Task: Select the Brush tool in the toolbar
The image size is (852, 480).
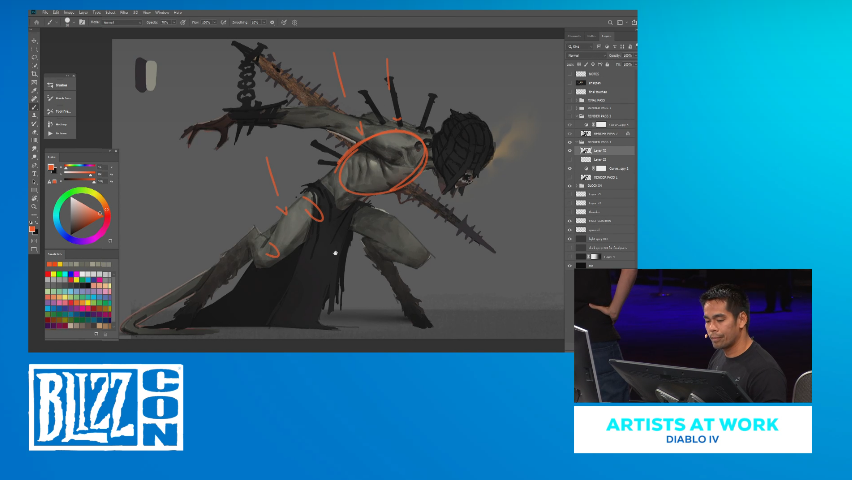Action: point(34,107)
